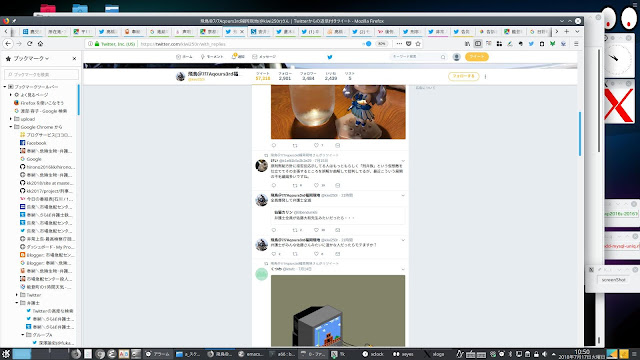The height and width of the screenshot is (360, 640).
Task: Collapse the Google Chrome から folder
Action: 11,127
